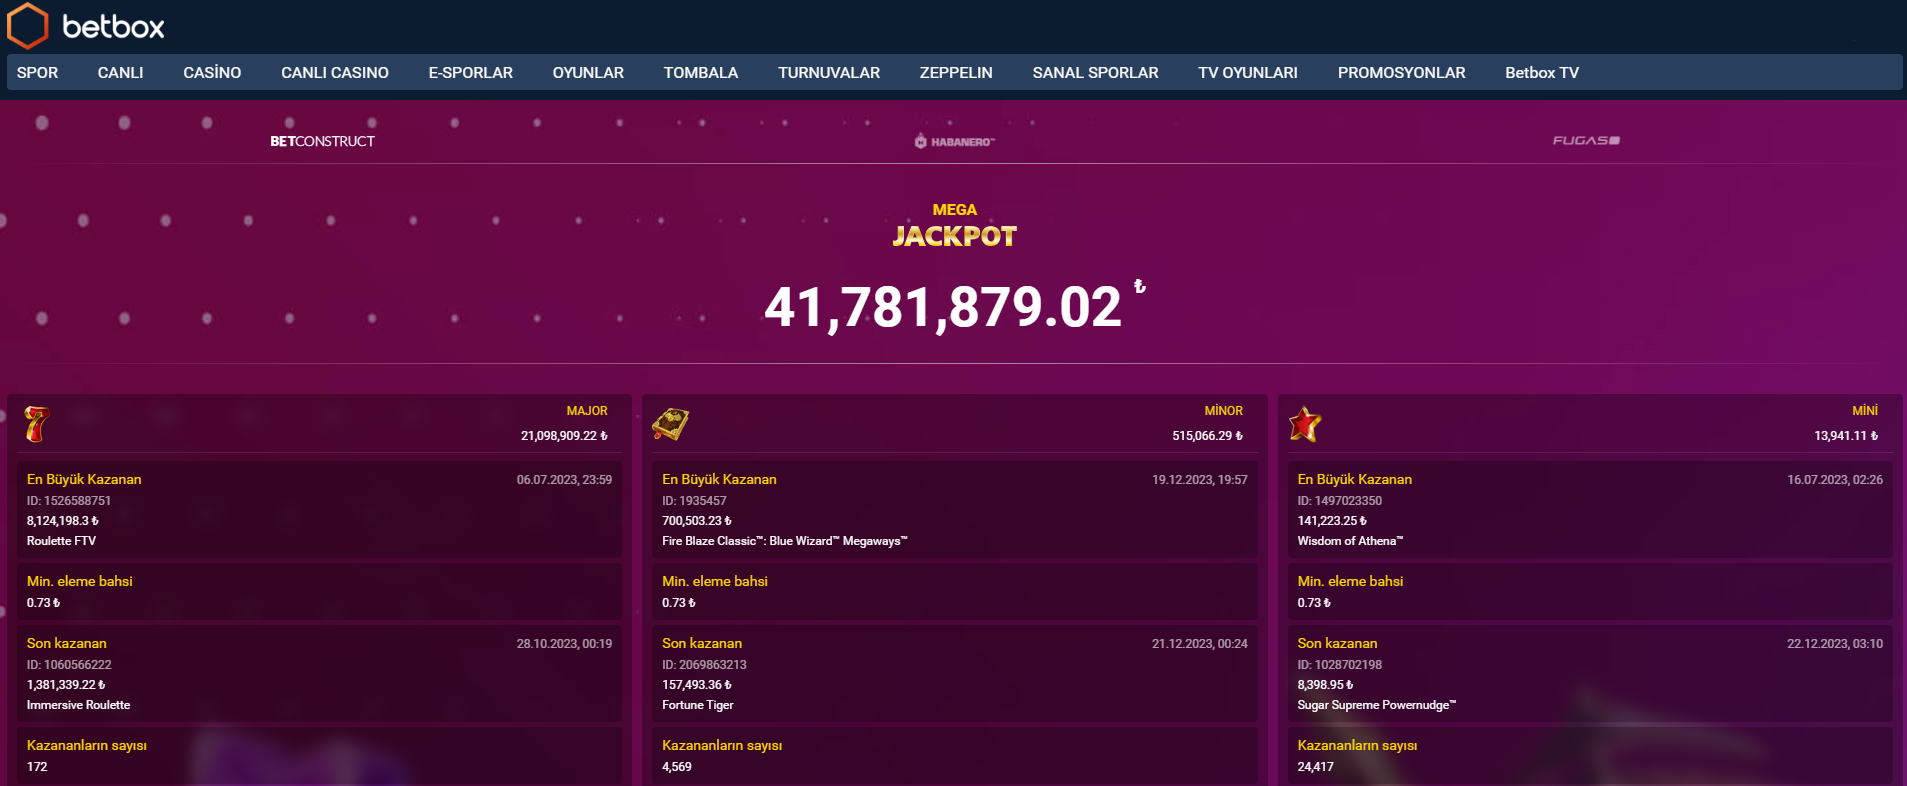
Task: Open E-SPORLAR section
Action: 471,72
